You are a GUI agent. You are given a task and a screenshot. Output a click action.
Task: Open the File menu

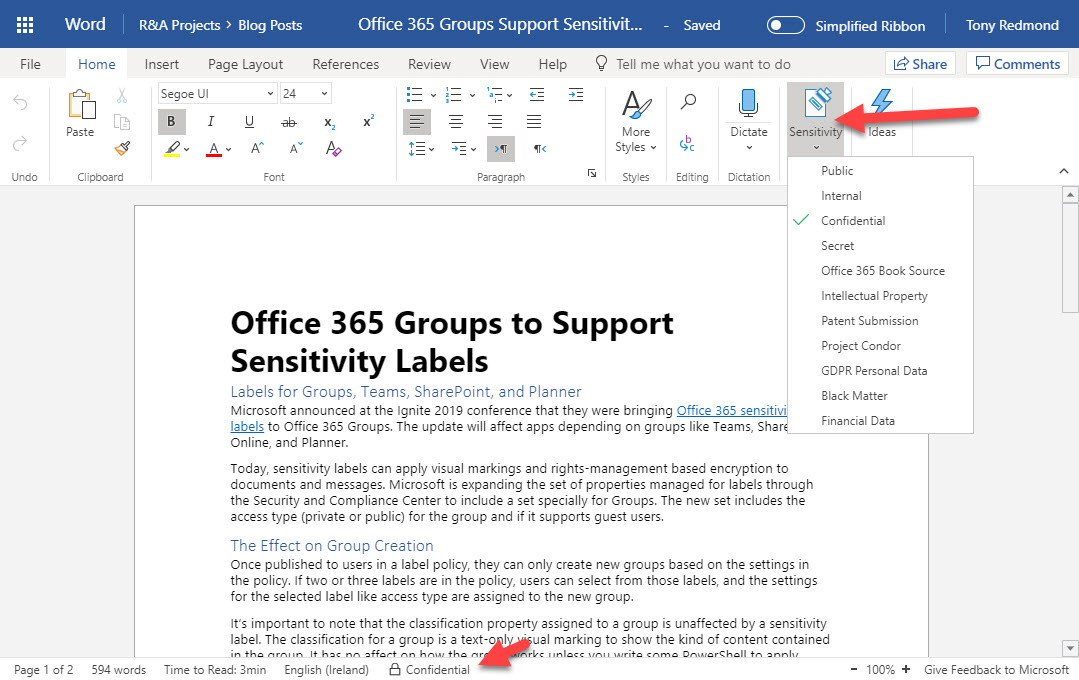pyautogui.click(x=30, y=64)
